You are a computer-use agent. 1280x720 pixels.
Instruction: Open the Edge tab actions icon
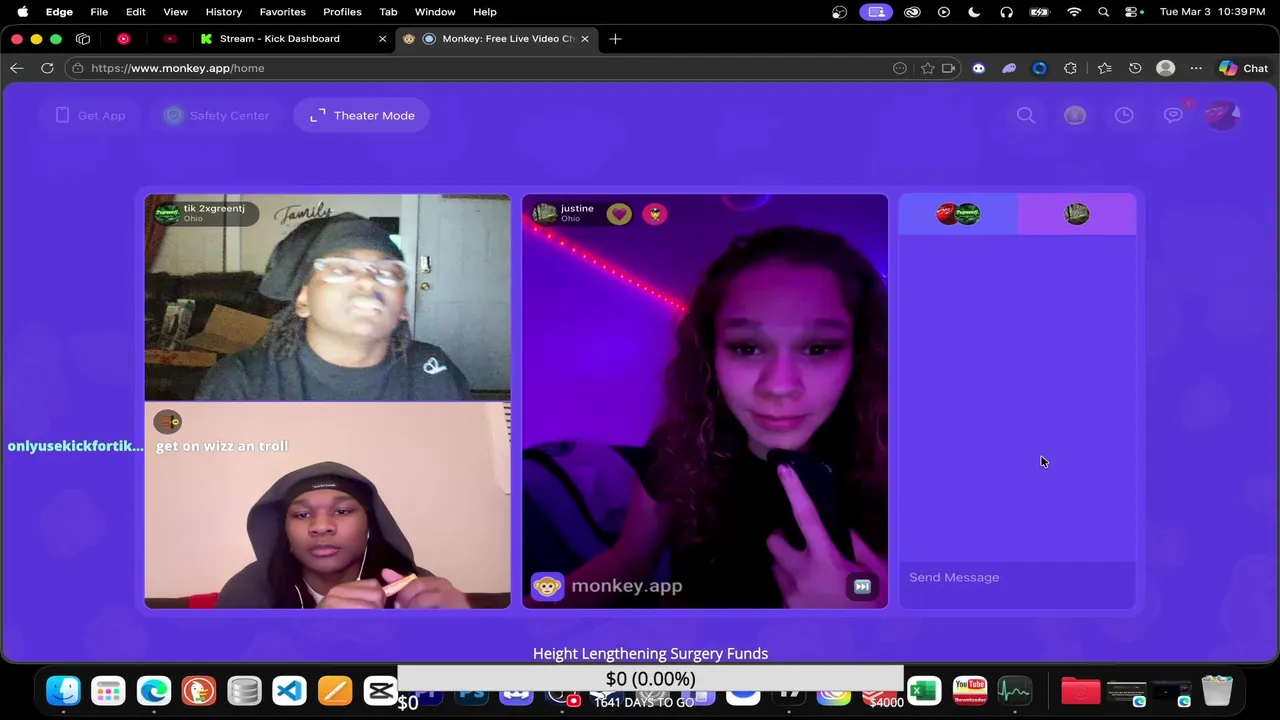point(83,39)
